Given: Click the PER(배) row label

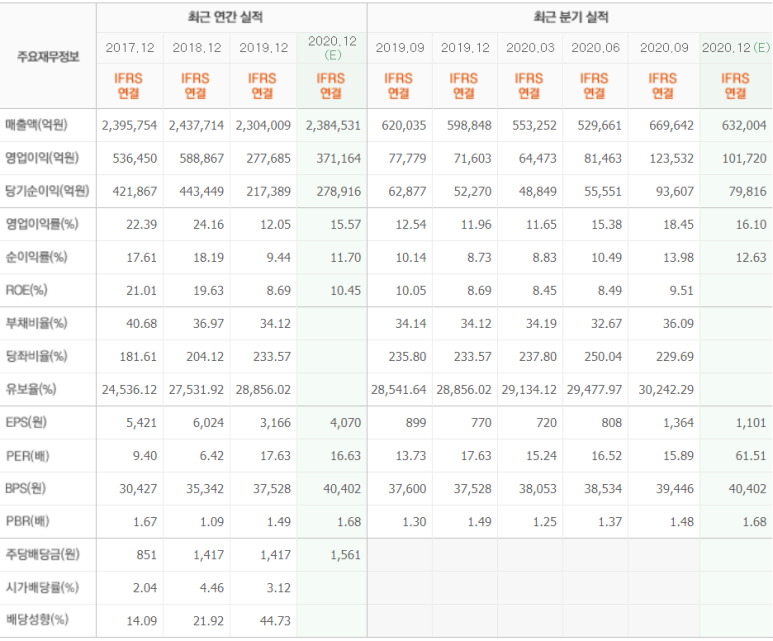Looking at the screenshot, I should [x=27, y=456].
